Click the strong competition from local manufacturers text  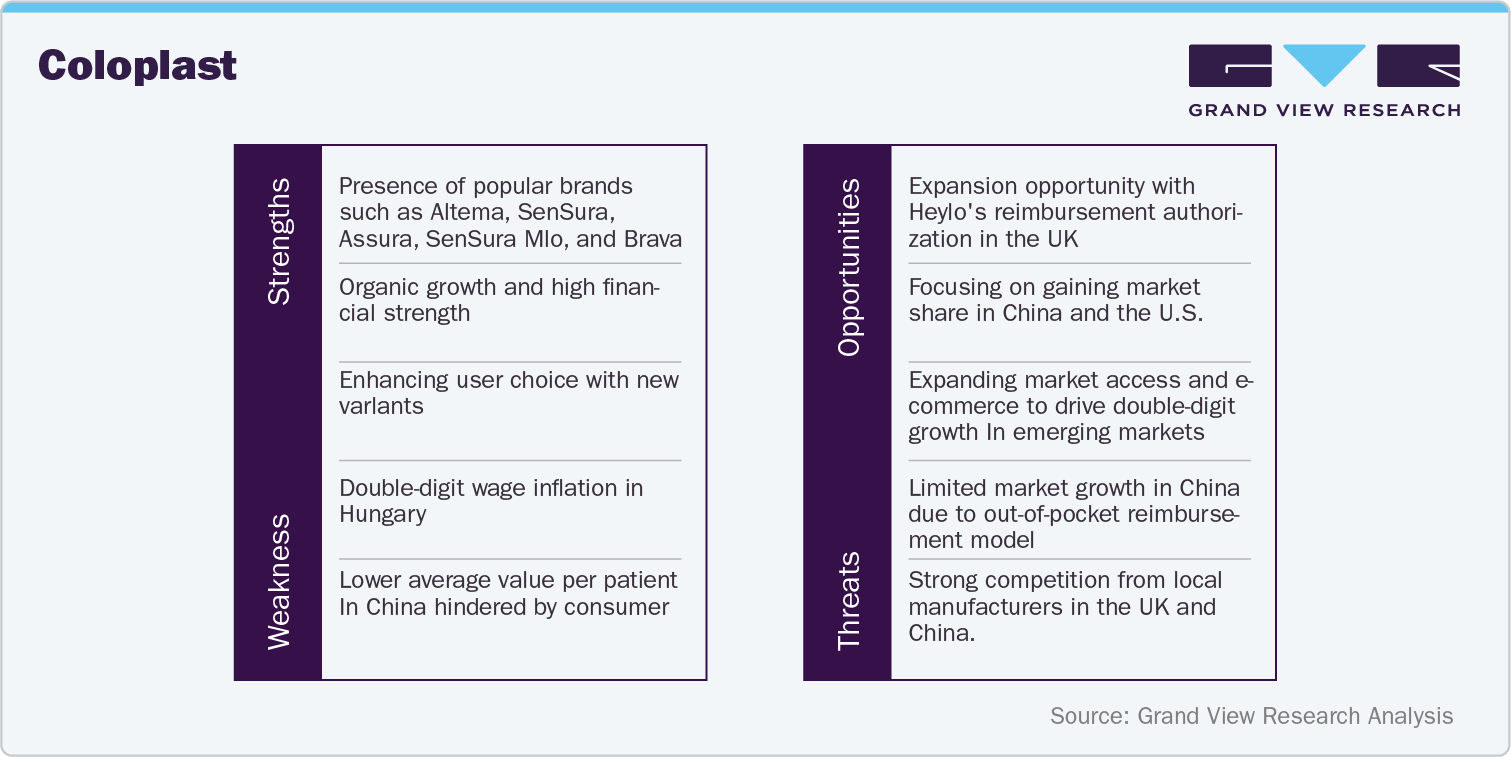coord(1065,606)
